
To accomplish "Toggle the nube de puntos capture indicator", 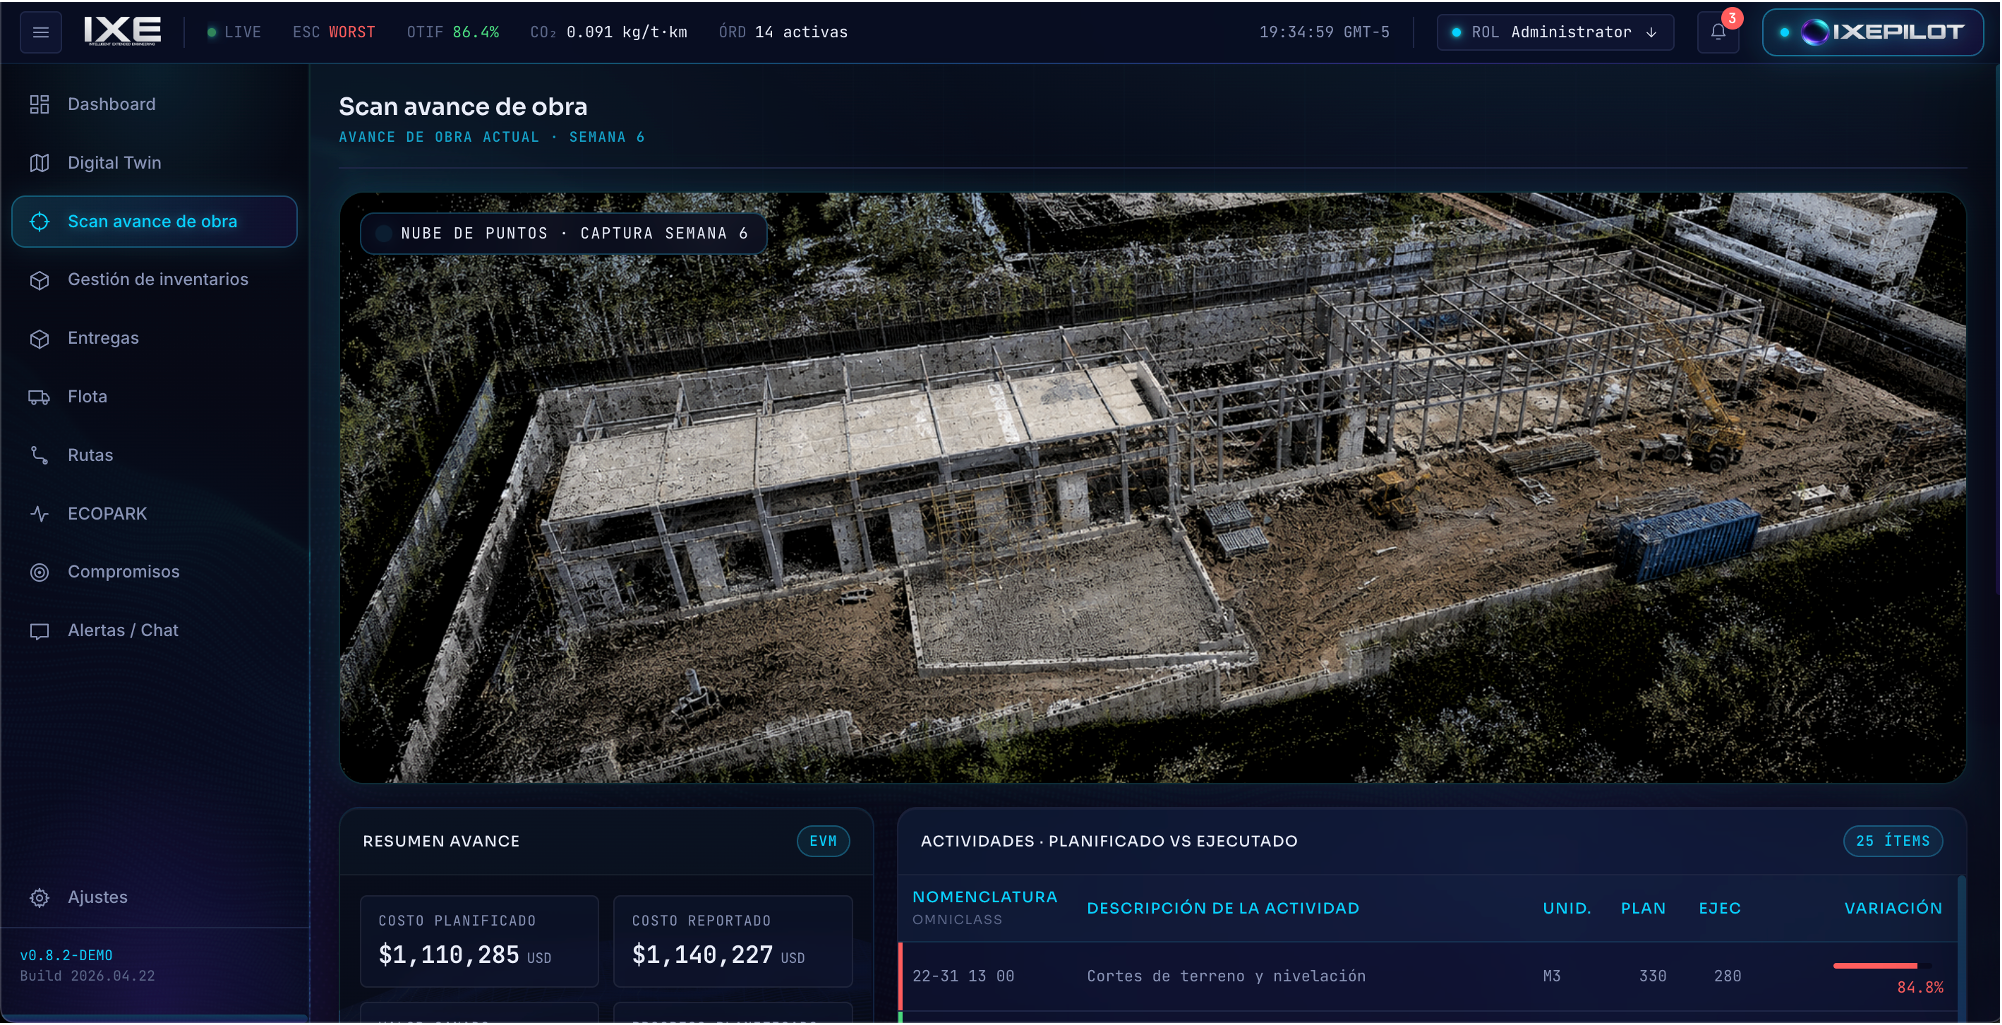I will (x=383, y=233).
